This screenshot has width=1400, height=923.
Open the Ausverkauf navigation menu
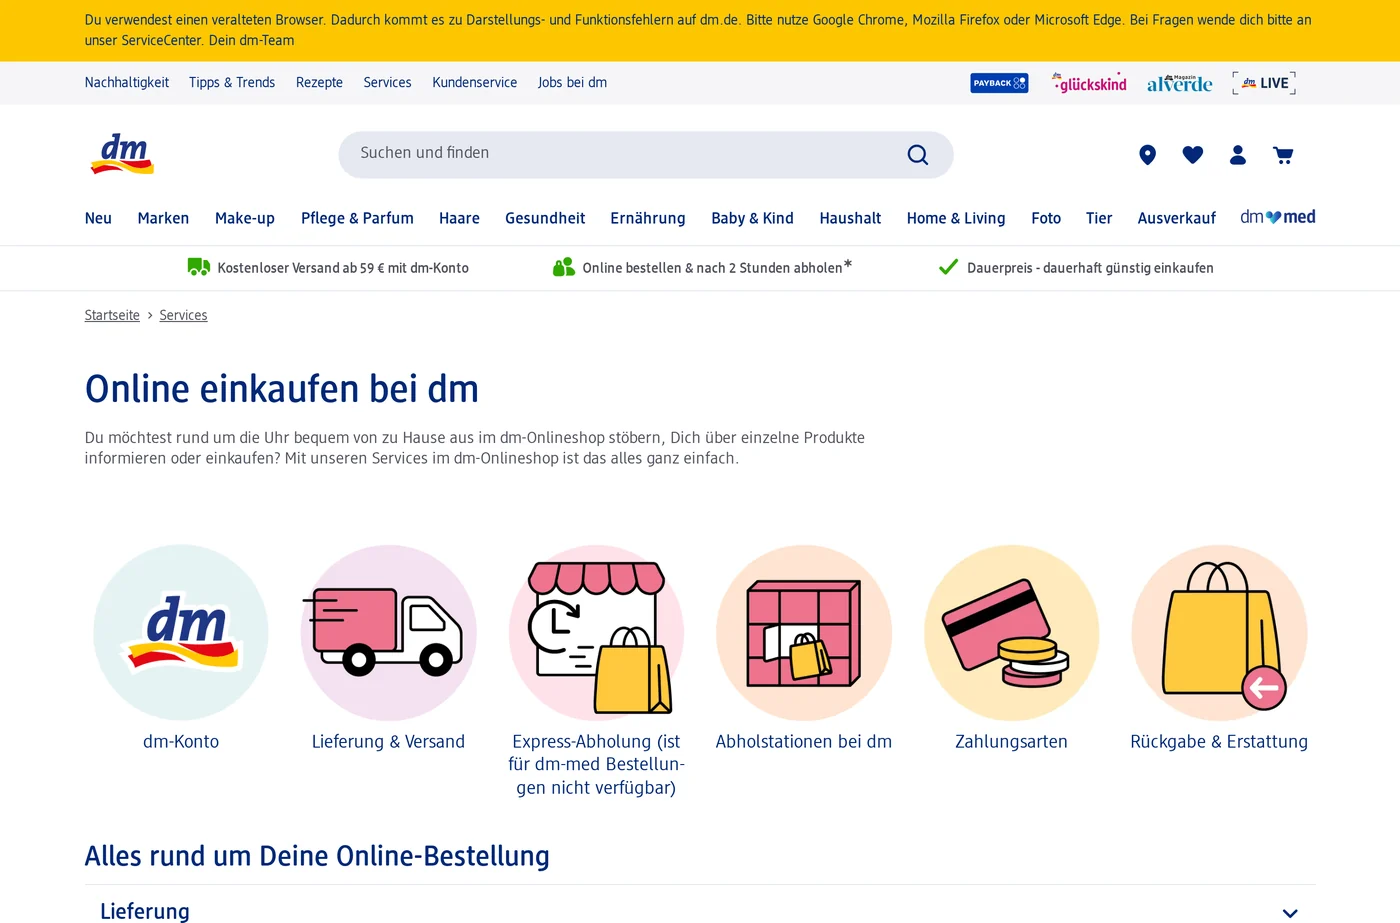pyautogui.click(x=1177, y=218)
